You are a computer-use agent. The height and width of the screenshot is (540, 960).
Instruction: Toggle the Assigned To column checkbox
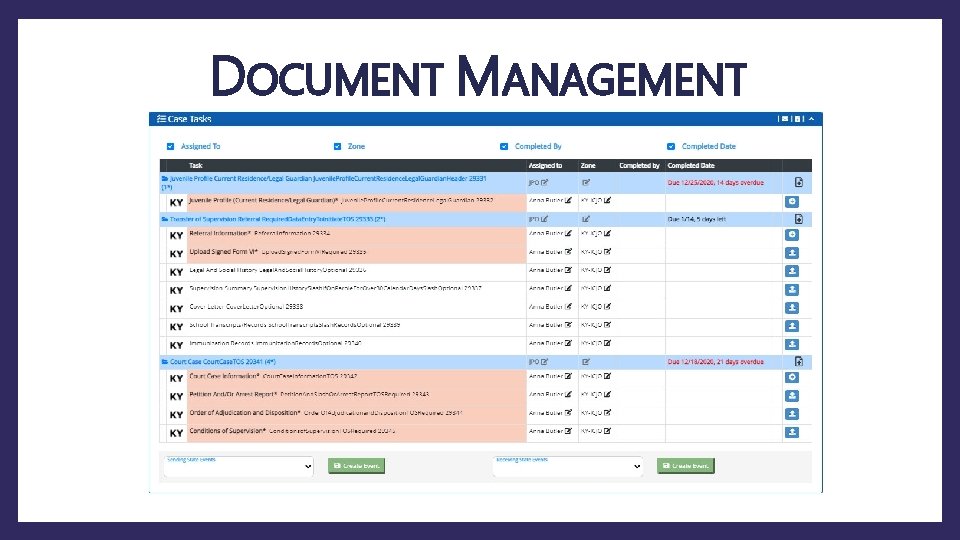click(170, 146)
